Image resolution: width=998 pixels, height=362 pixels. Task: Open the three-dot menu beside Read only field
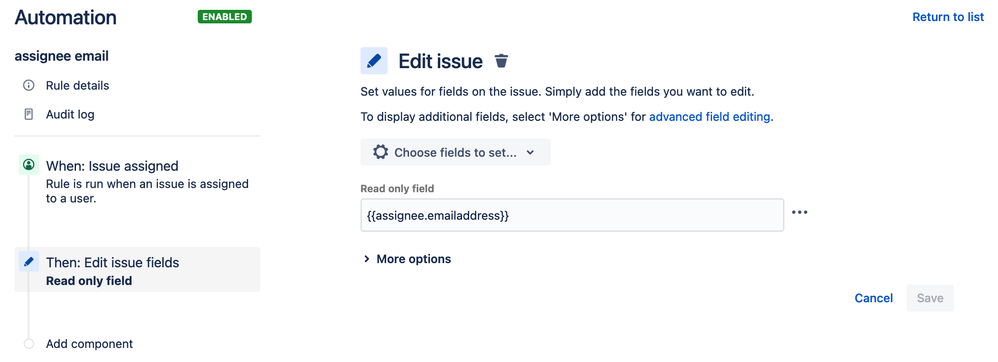799,213
